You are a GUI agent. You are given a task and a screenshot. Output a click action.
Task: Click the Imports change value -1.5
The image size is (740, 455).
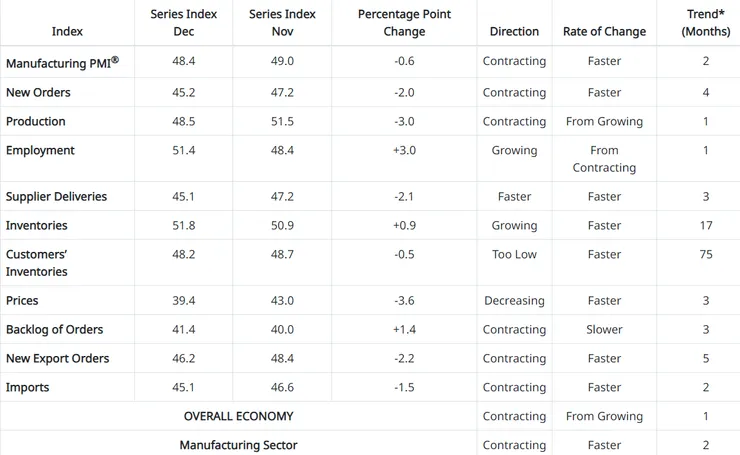[x=404, y=388]
